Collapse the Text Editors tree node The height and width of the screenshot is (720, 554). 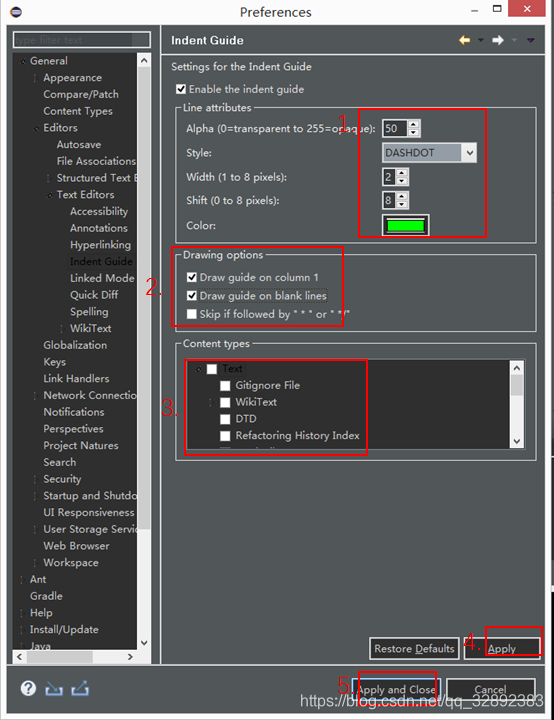click(x=49, y=195)
